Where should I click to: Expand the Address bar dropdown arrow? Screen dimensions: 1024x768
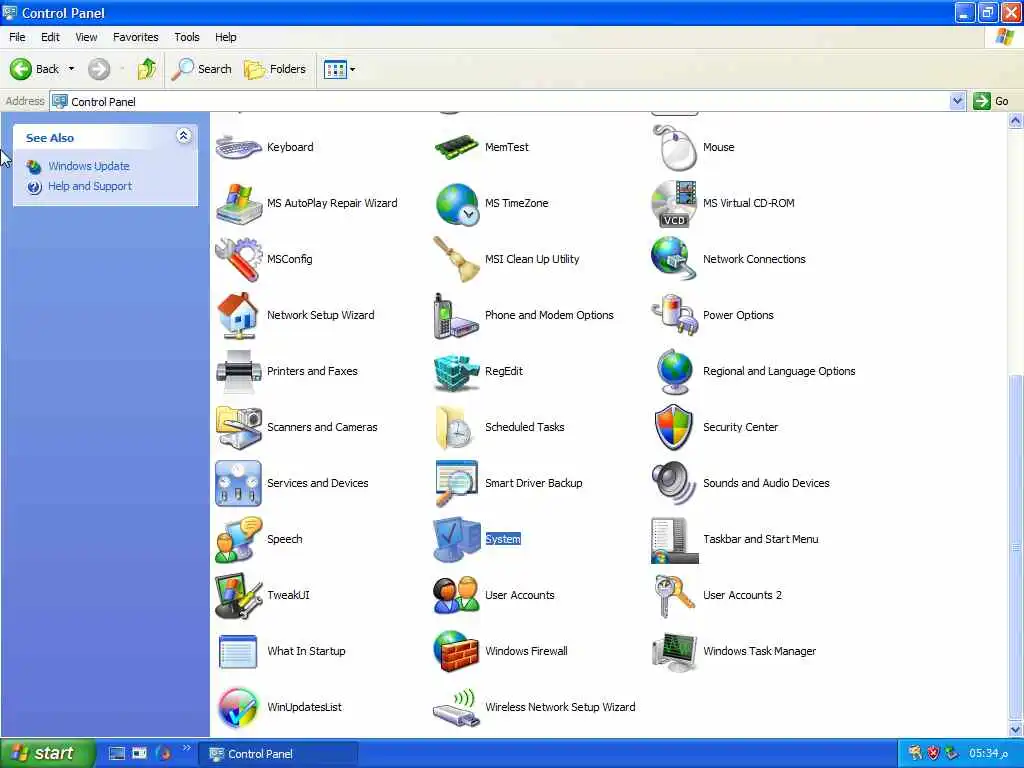(957, 101)
